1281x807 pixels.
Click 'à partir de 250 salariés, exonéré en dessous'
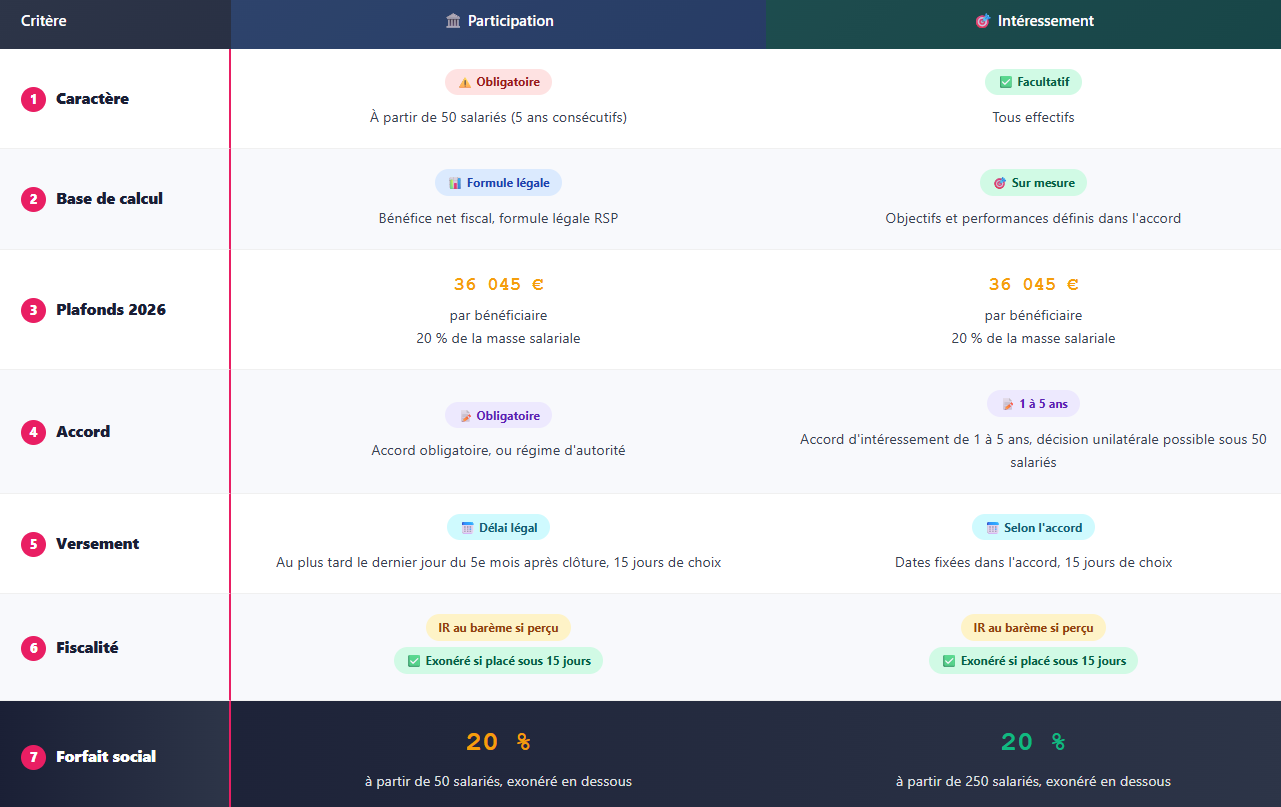click(1033, 781)
